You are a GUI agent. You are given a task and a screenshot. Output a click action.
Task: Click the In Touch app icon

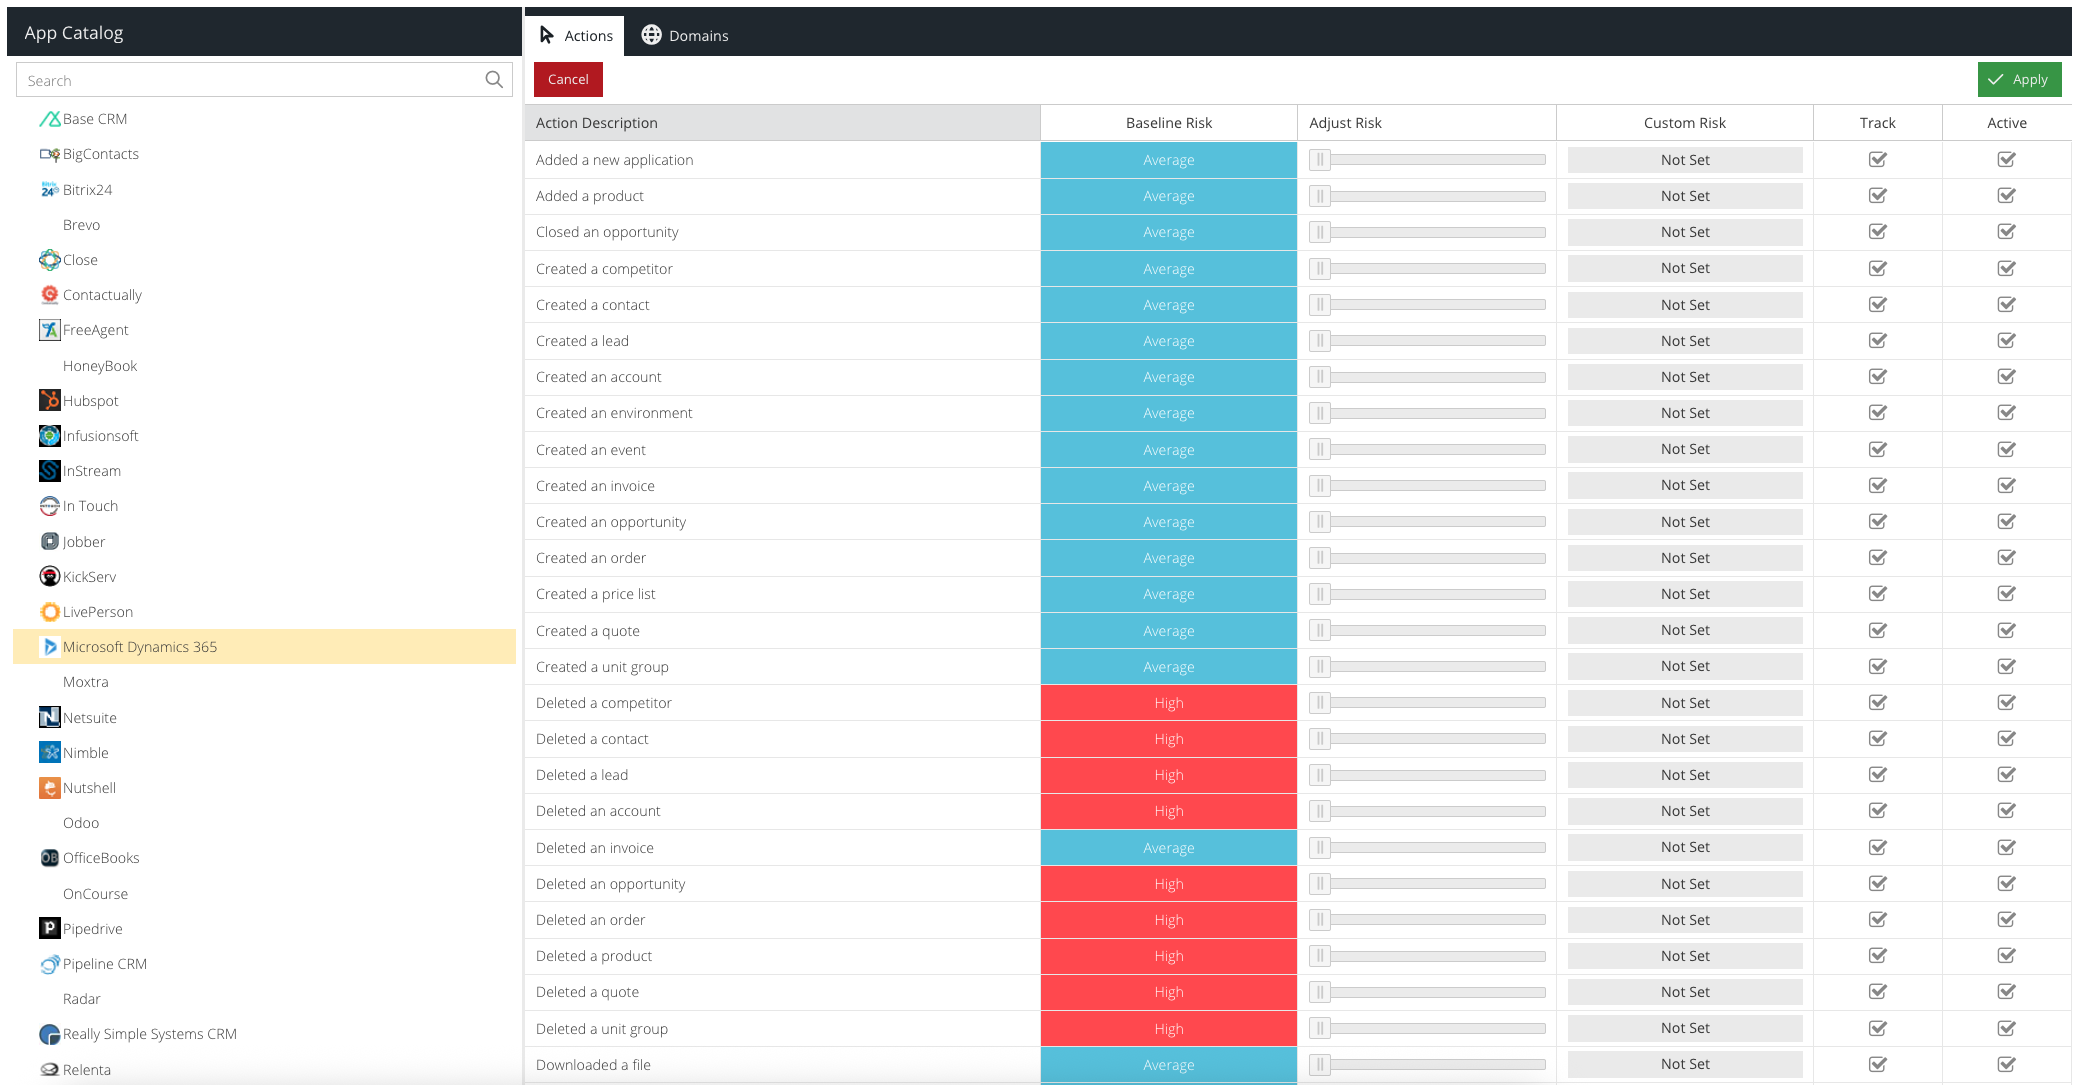tap(50, 506)
